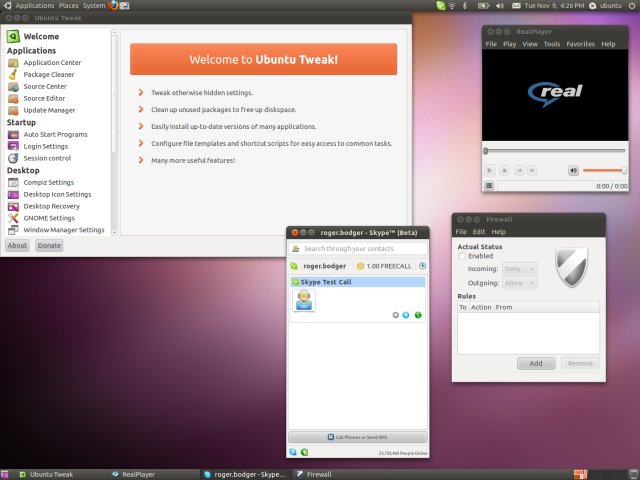Open Source Center item
Screen dimensions: 640x480
45,86
